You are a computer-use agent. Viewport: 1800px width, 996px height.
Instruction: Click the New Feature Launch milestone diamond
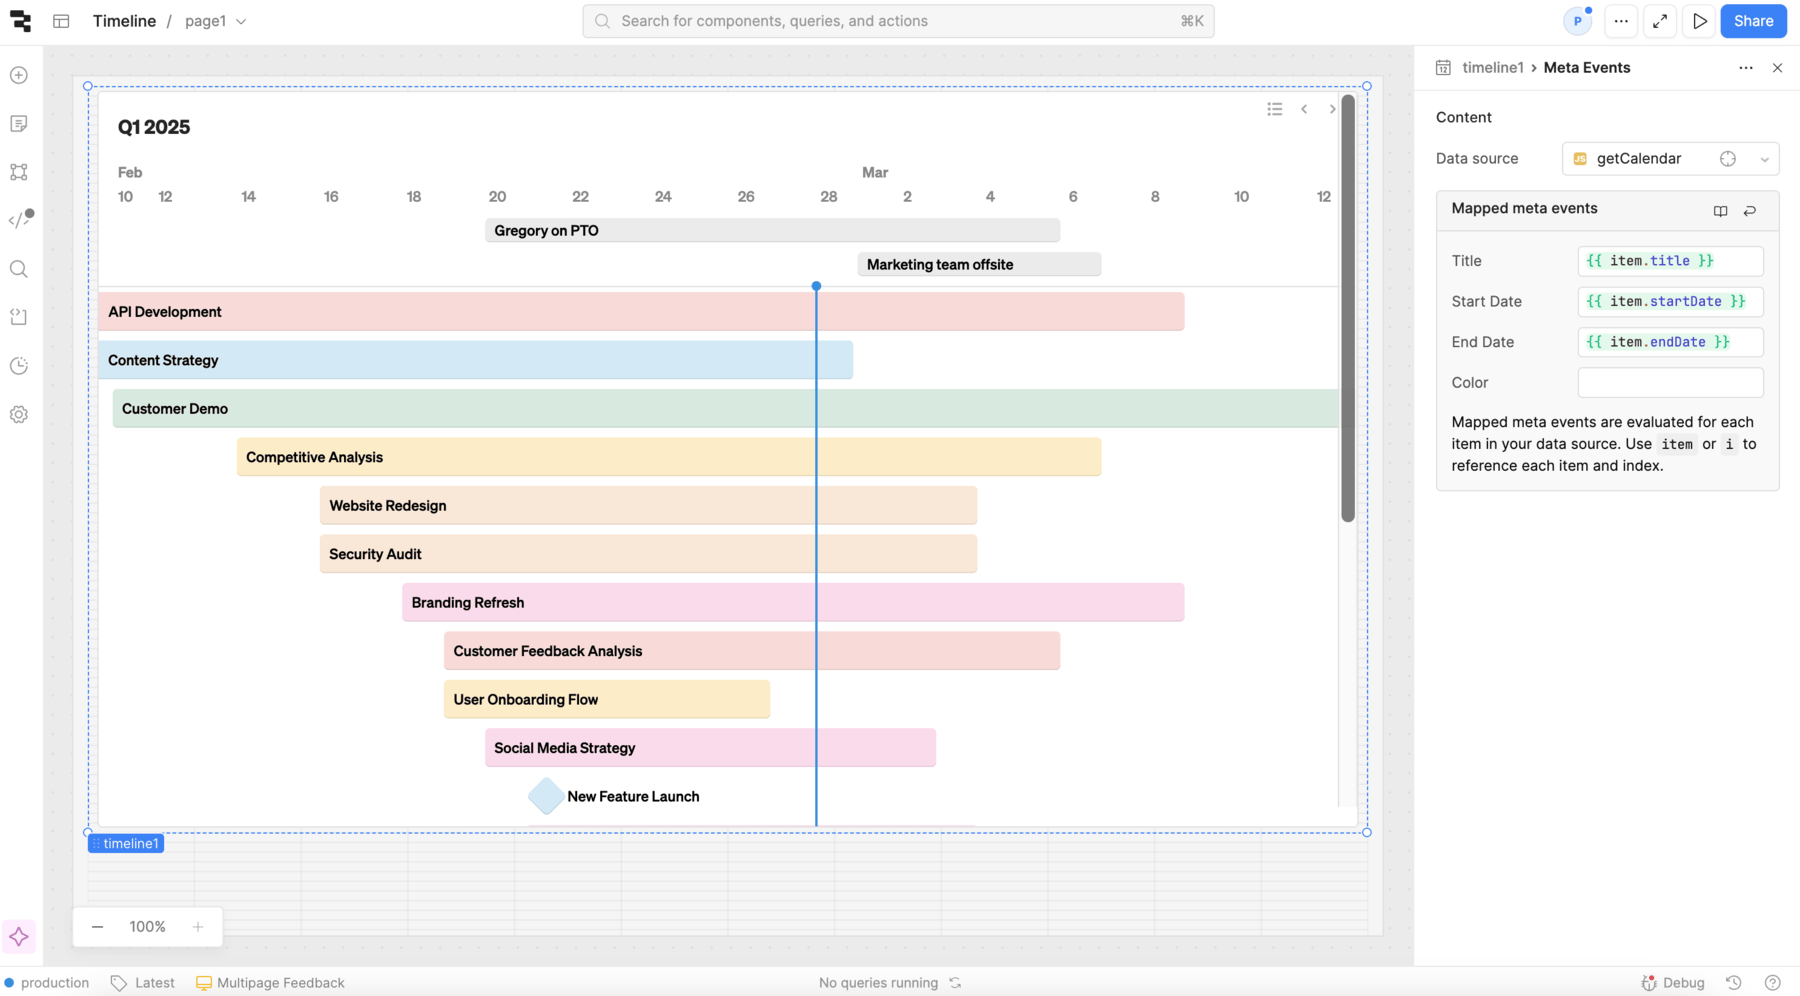(546, 796)
